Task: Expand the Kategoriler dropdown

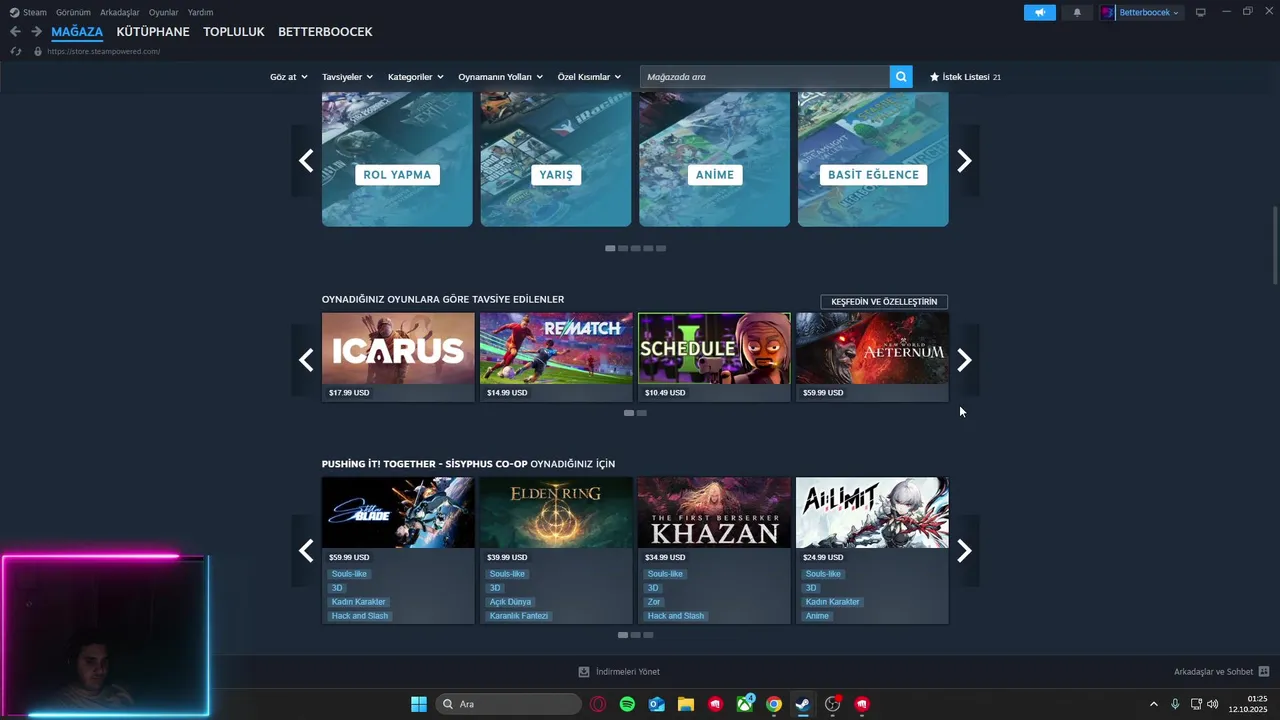Action: [415, 77]
